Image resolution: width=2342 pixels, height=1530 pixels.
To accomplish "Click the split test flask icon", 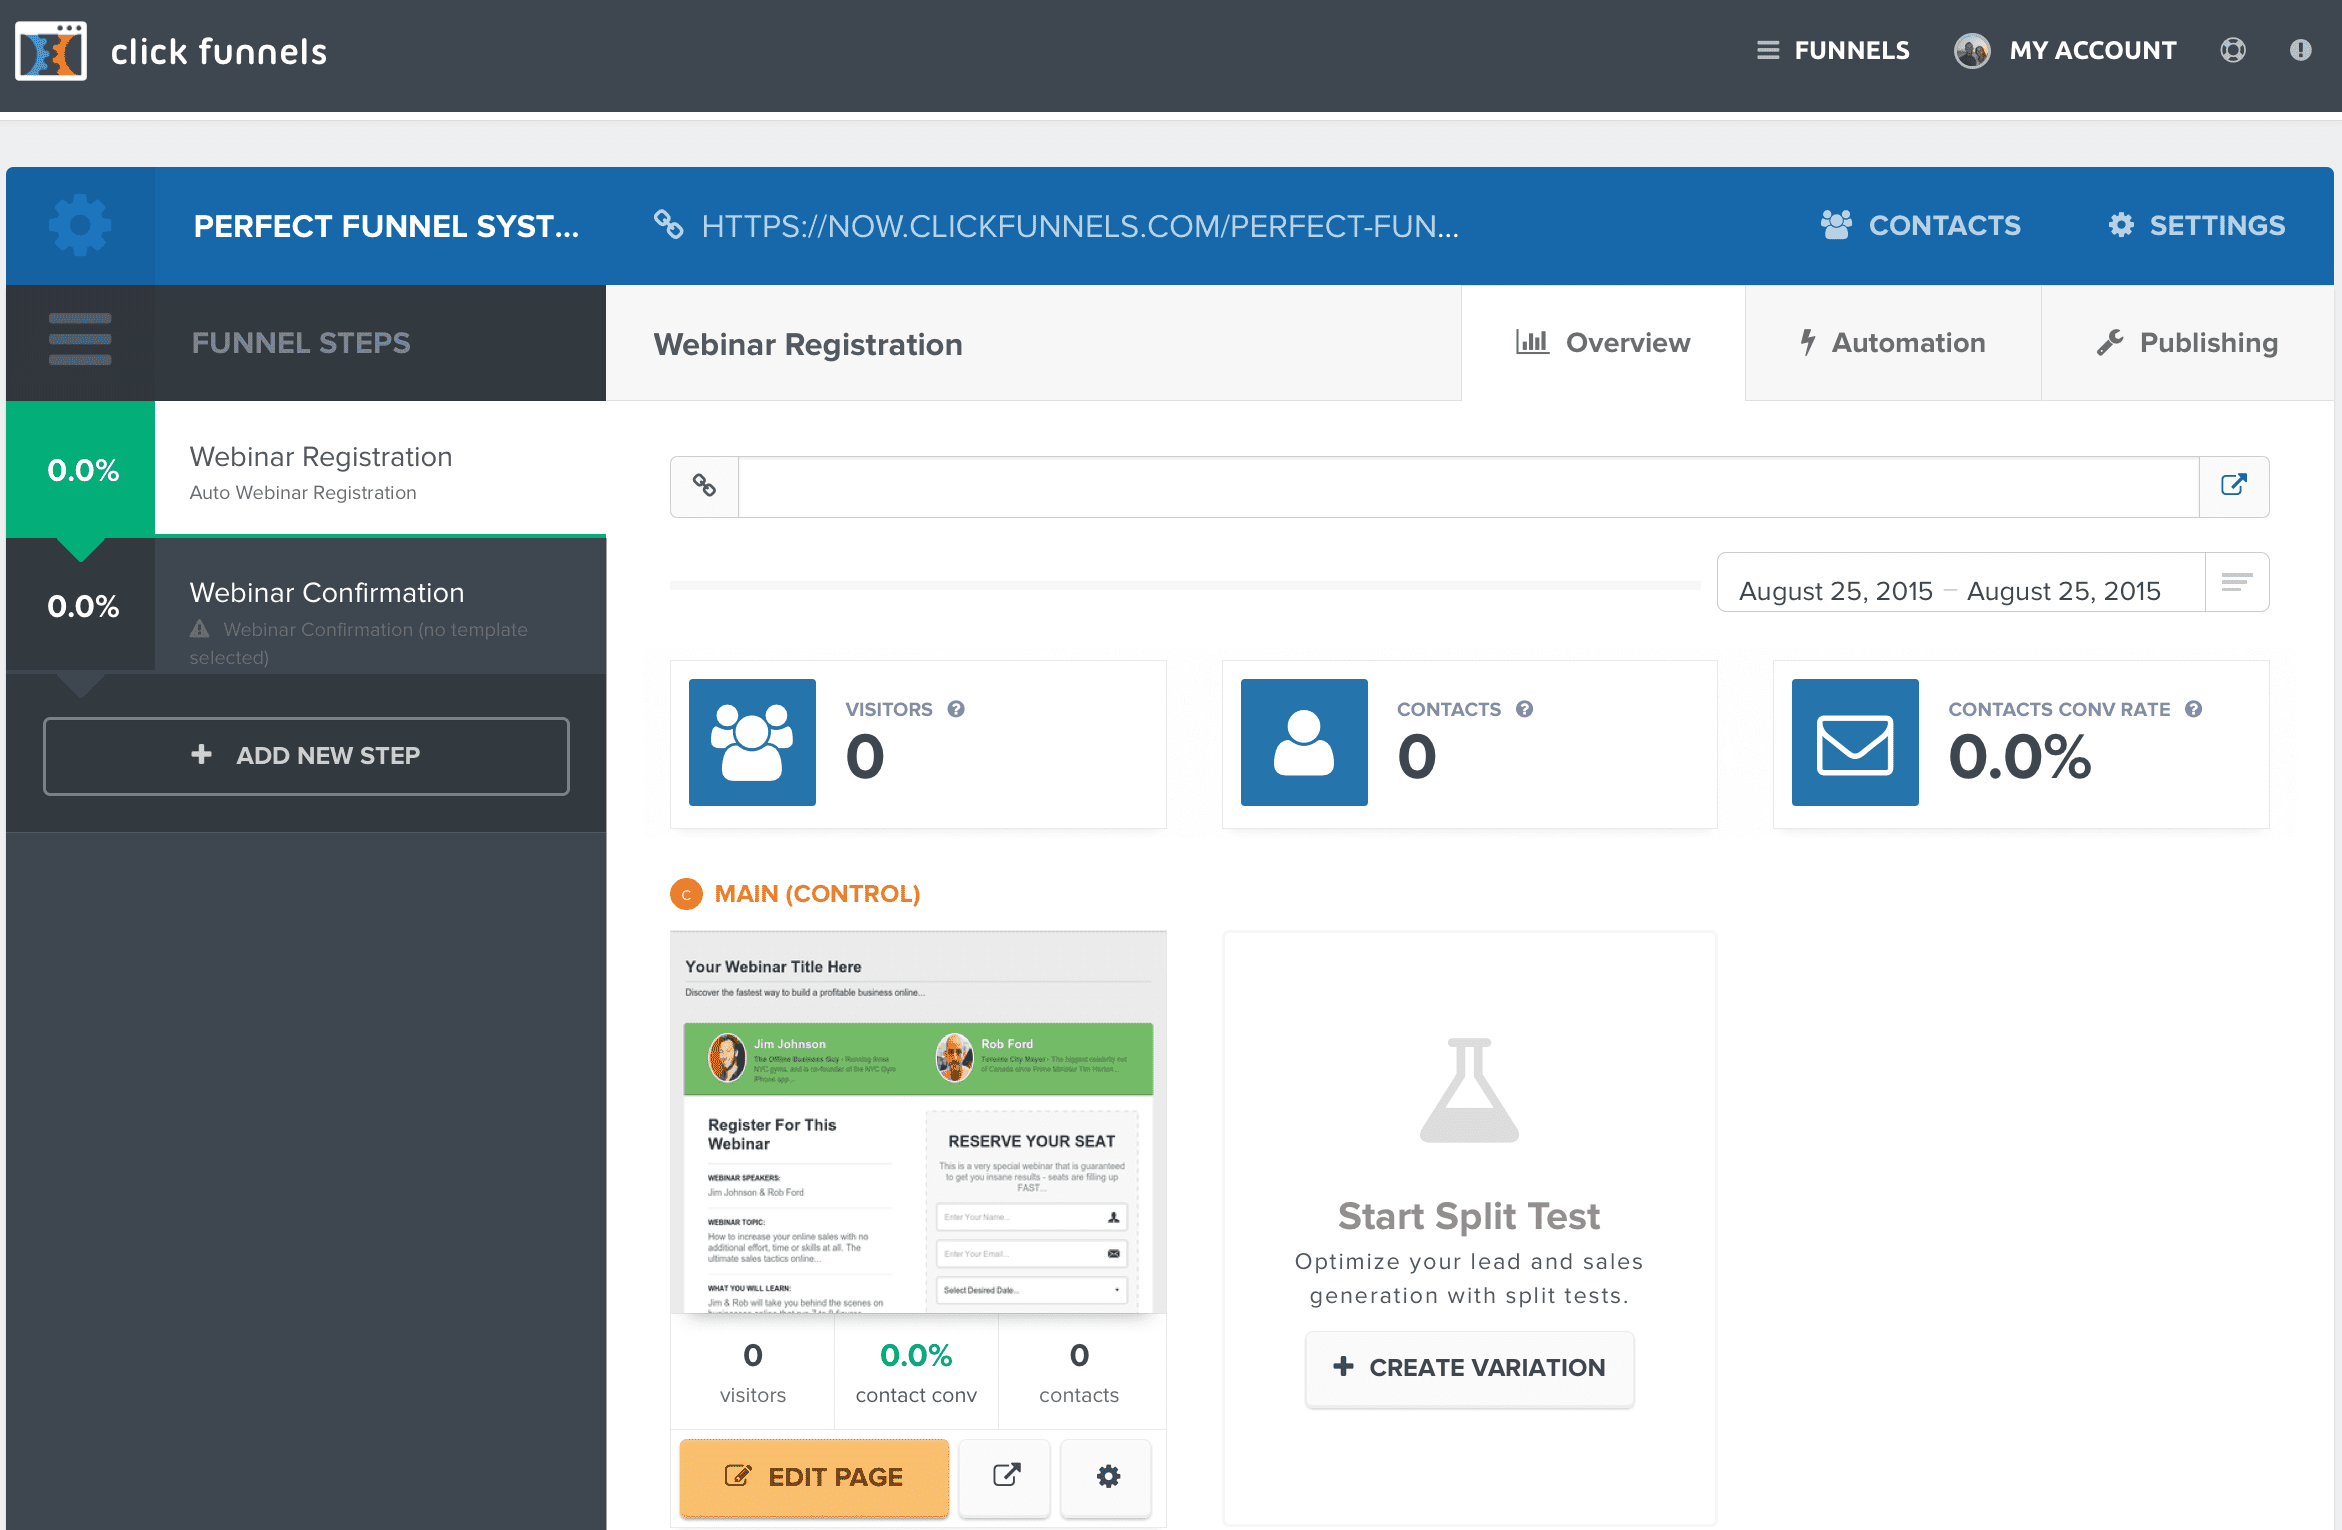I will tap(1469, 1090).
